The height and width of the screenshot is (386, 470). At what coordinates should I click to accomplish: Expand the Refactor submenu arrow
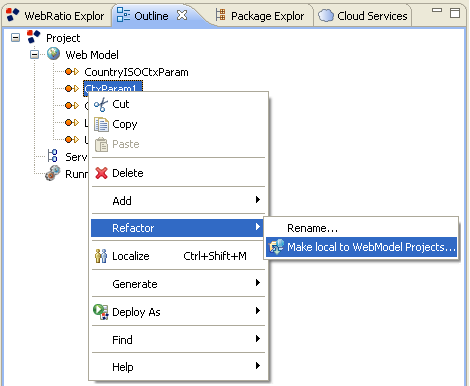(x=258, y=227)
